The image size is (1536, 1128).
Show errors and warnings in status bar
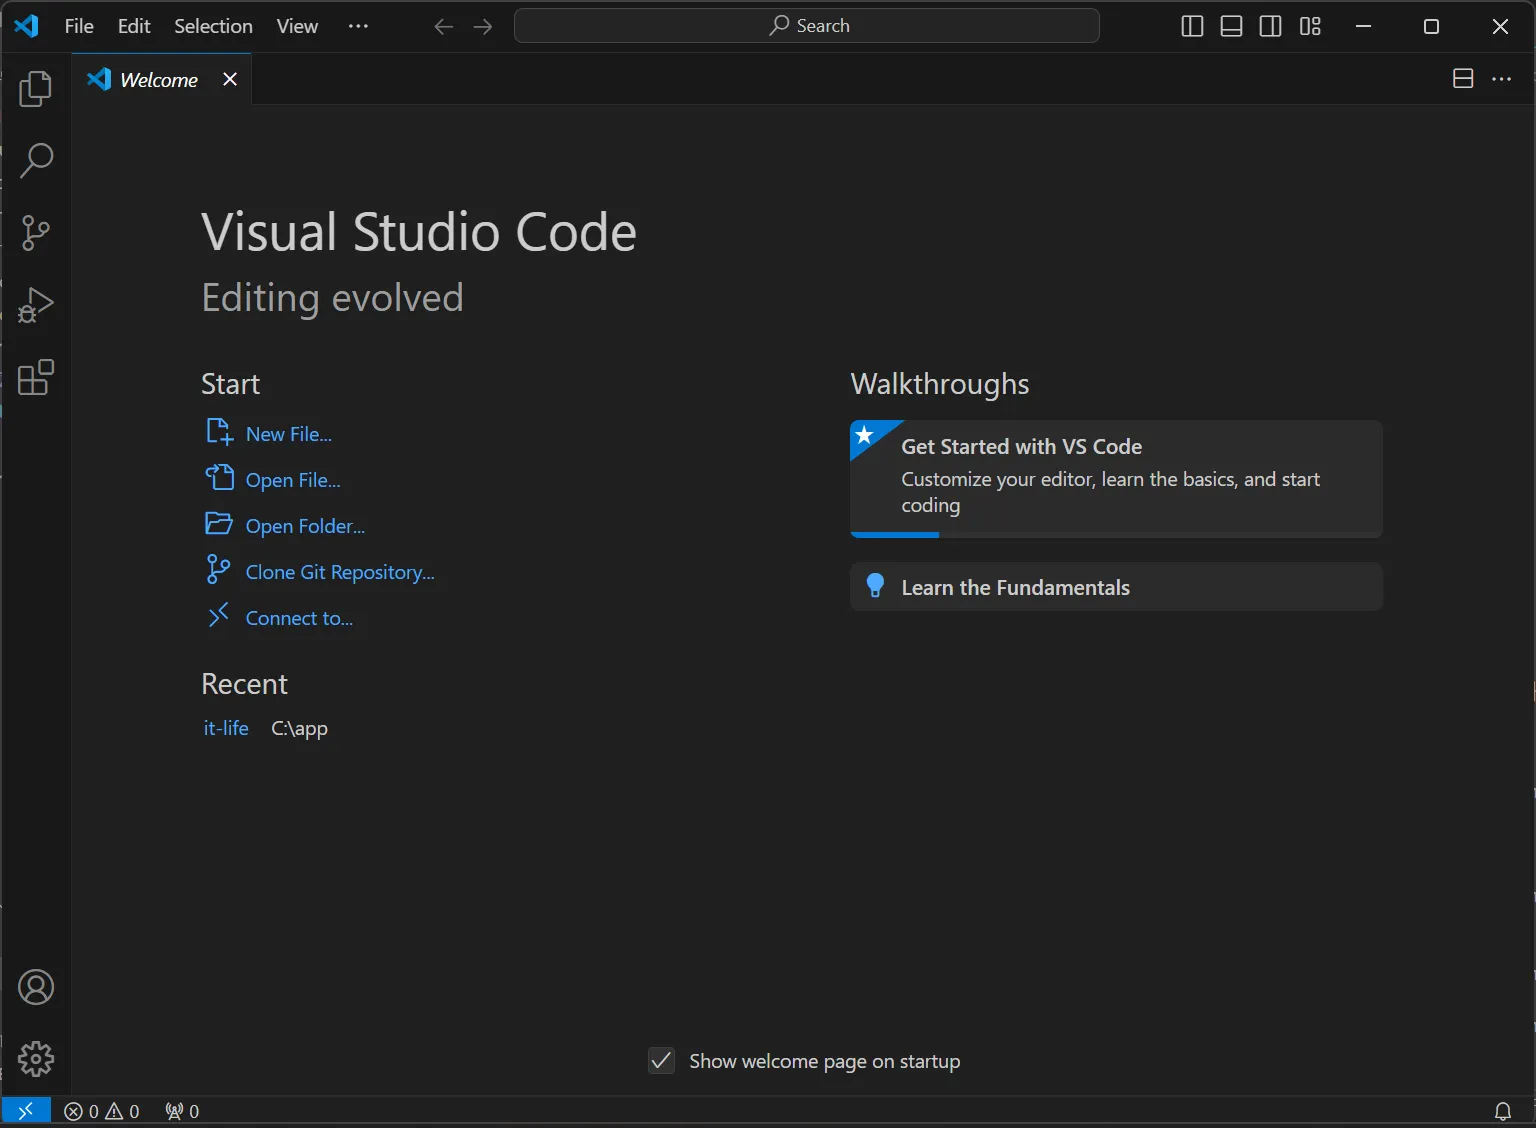coord(102,1111)
